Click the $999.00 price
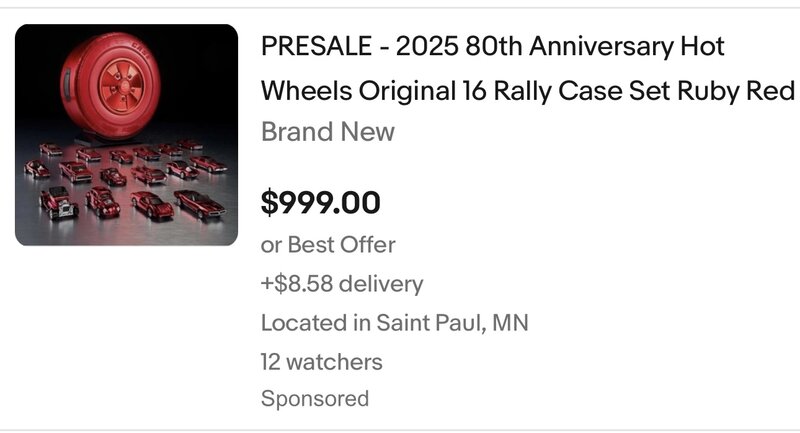The height and width of the screenshot is (433, 800). [x=320, y=203]
